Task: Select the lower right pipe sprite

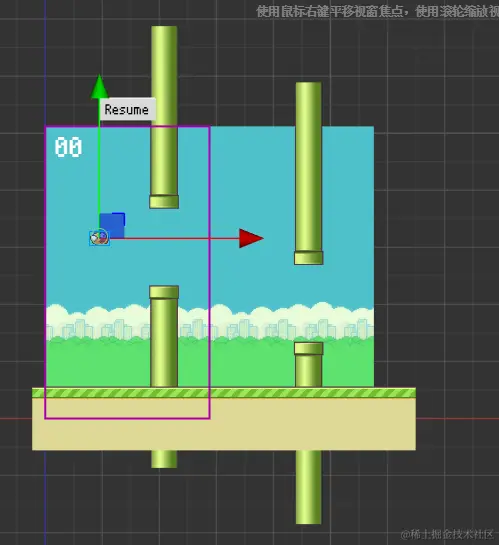Action: [309, 433]
